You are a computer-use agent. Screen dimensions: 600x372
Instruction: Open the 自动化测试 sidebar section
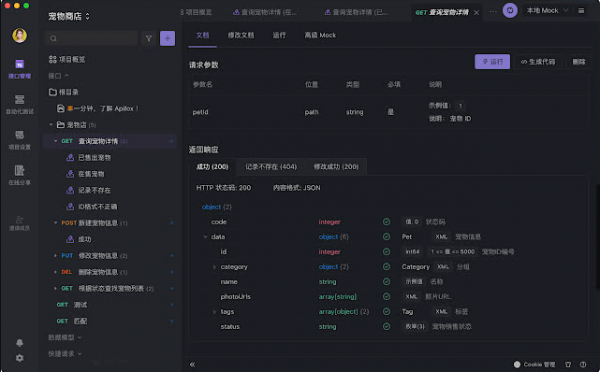point(20,104)
